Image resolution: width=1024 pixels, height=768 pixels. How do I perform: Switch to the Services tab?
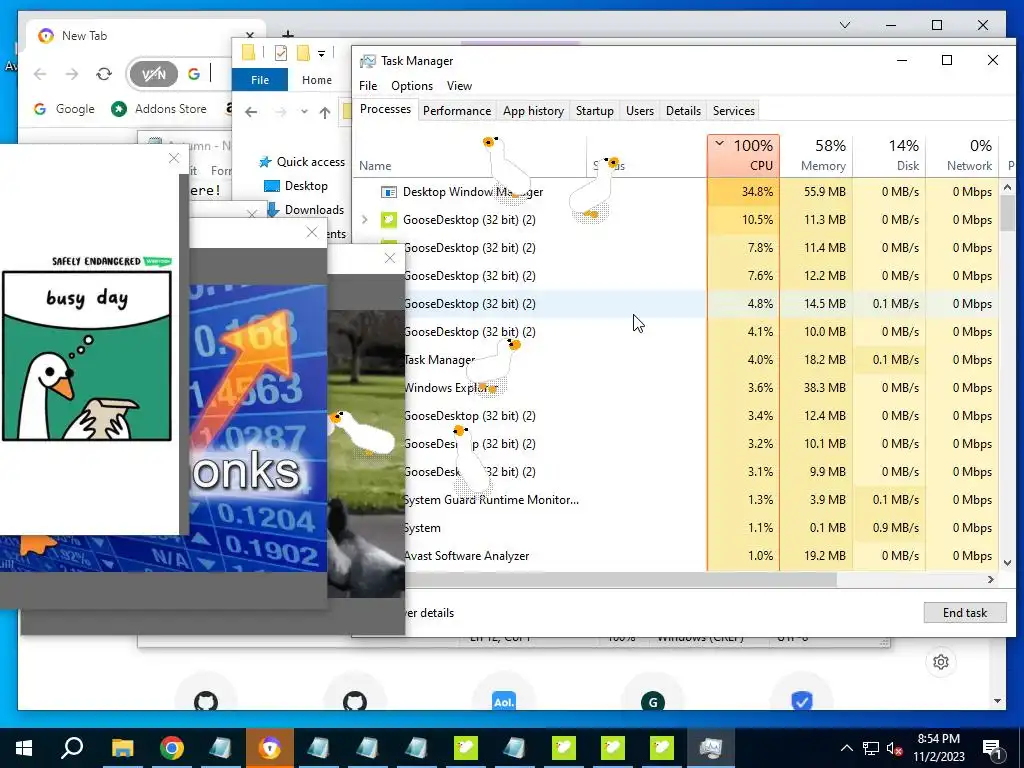[x=733, y=110]
